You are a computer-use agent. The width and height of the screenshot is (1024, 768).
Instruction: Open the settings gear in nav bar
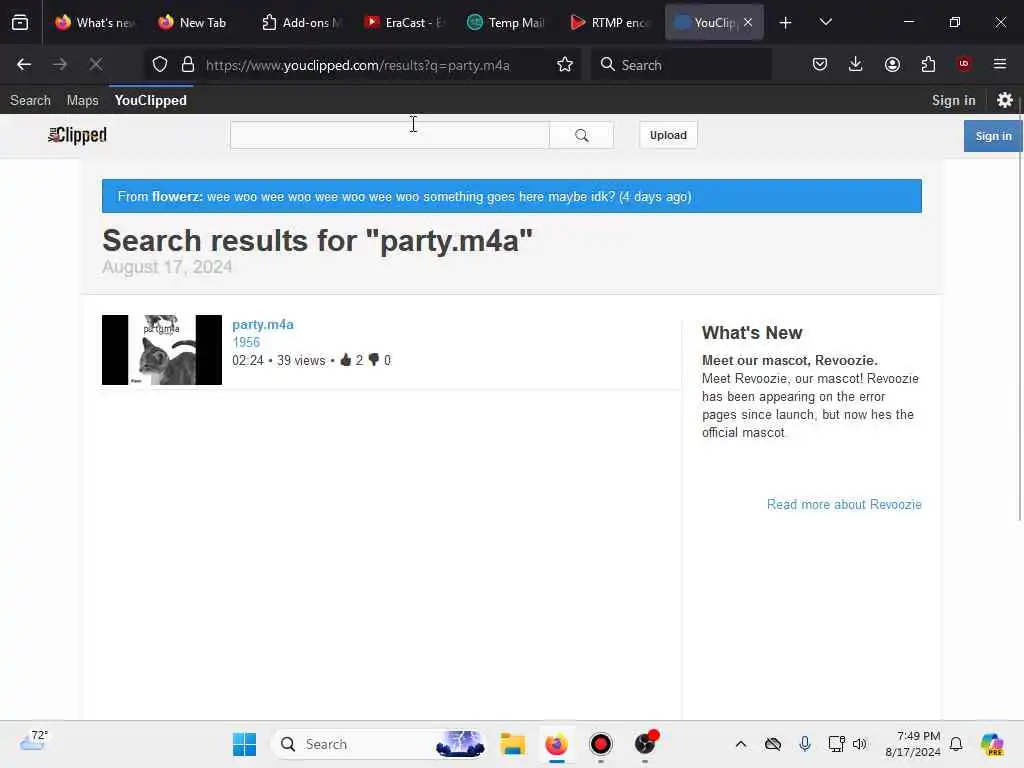1004,100
